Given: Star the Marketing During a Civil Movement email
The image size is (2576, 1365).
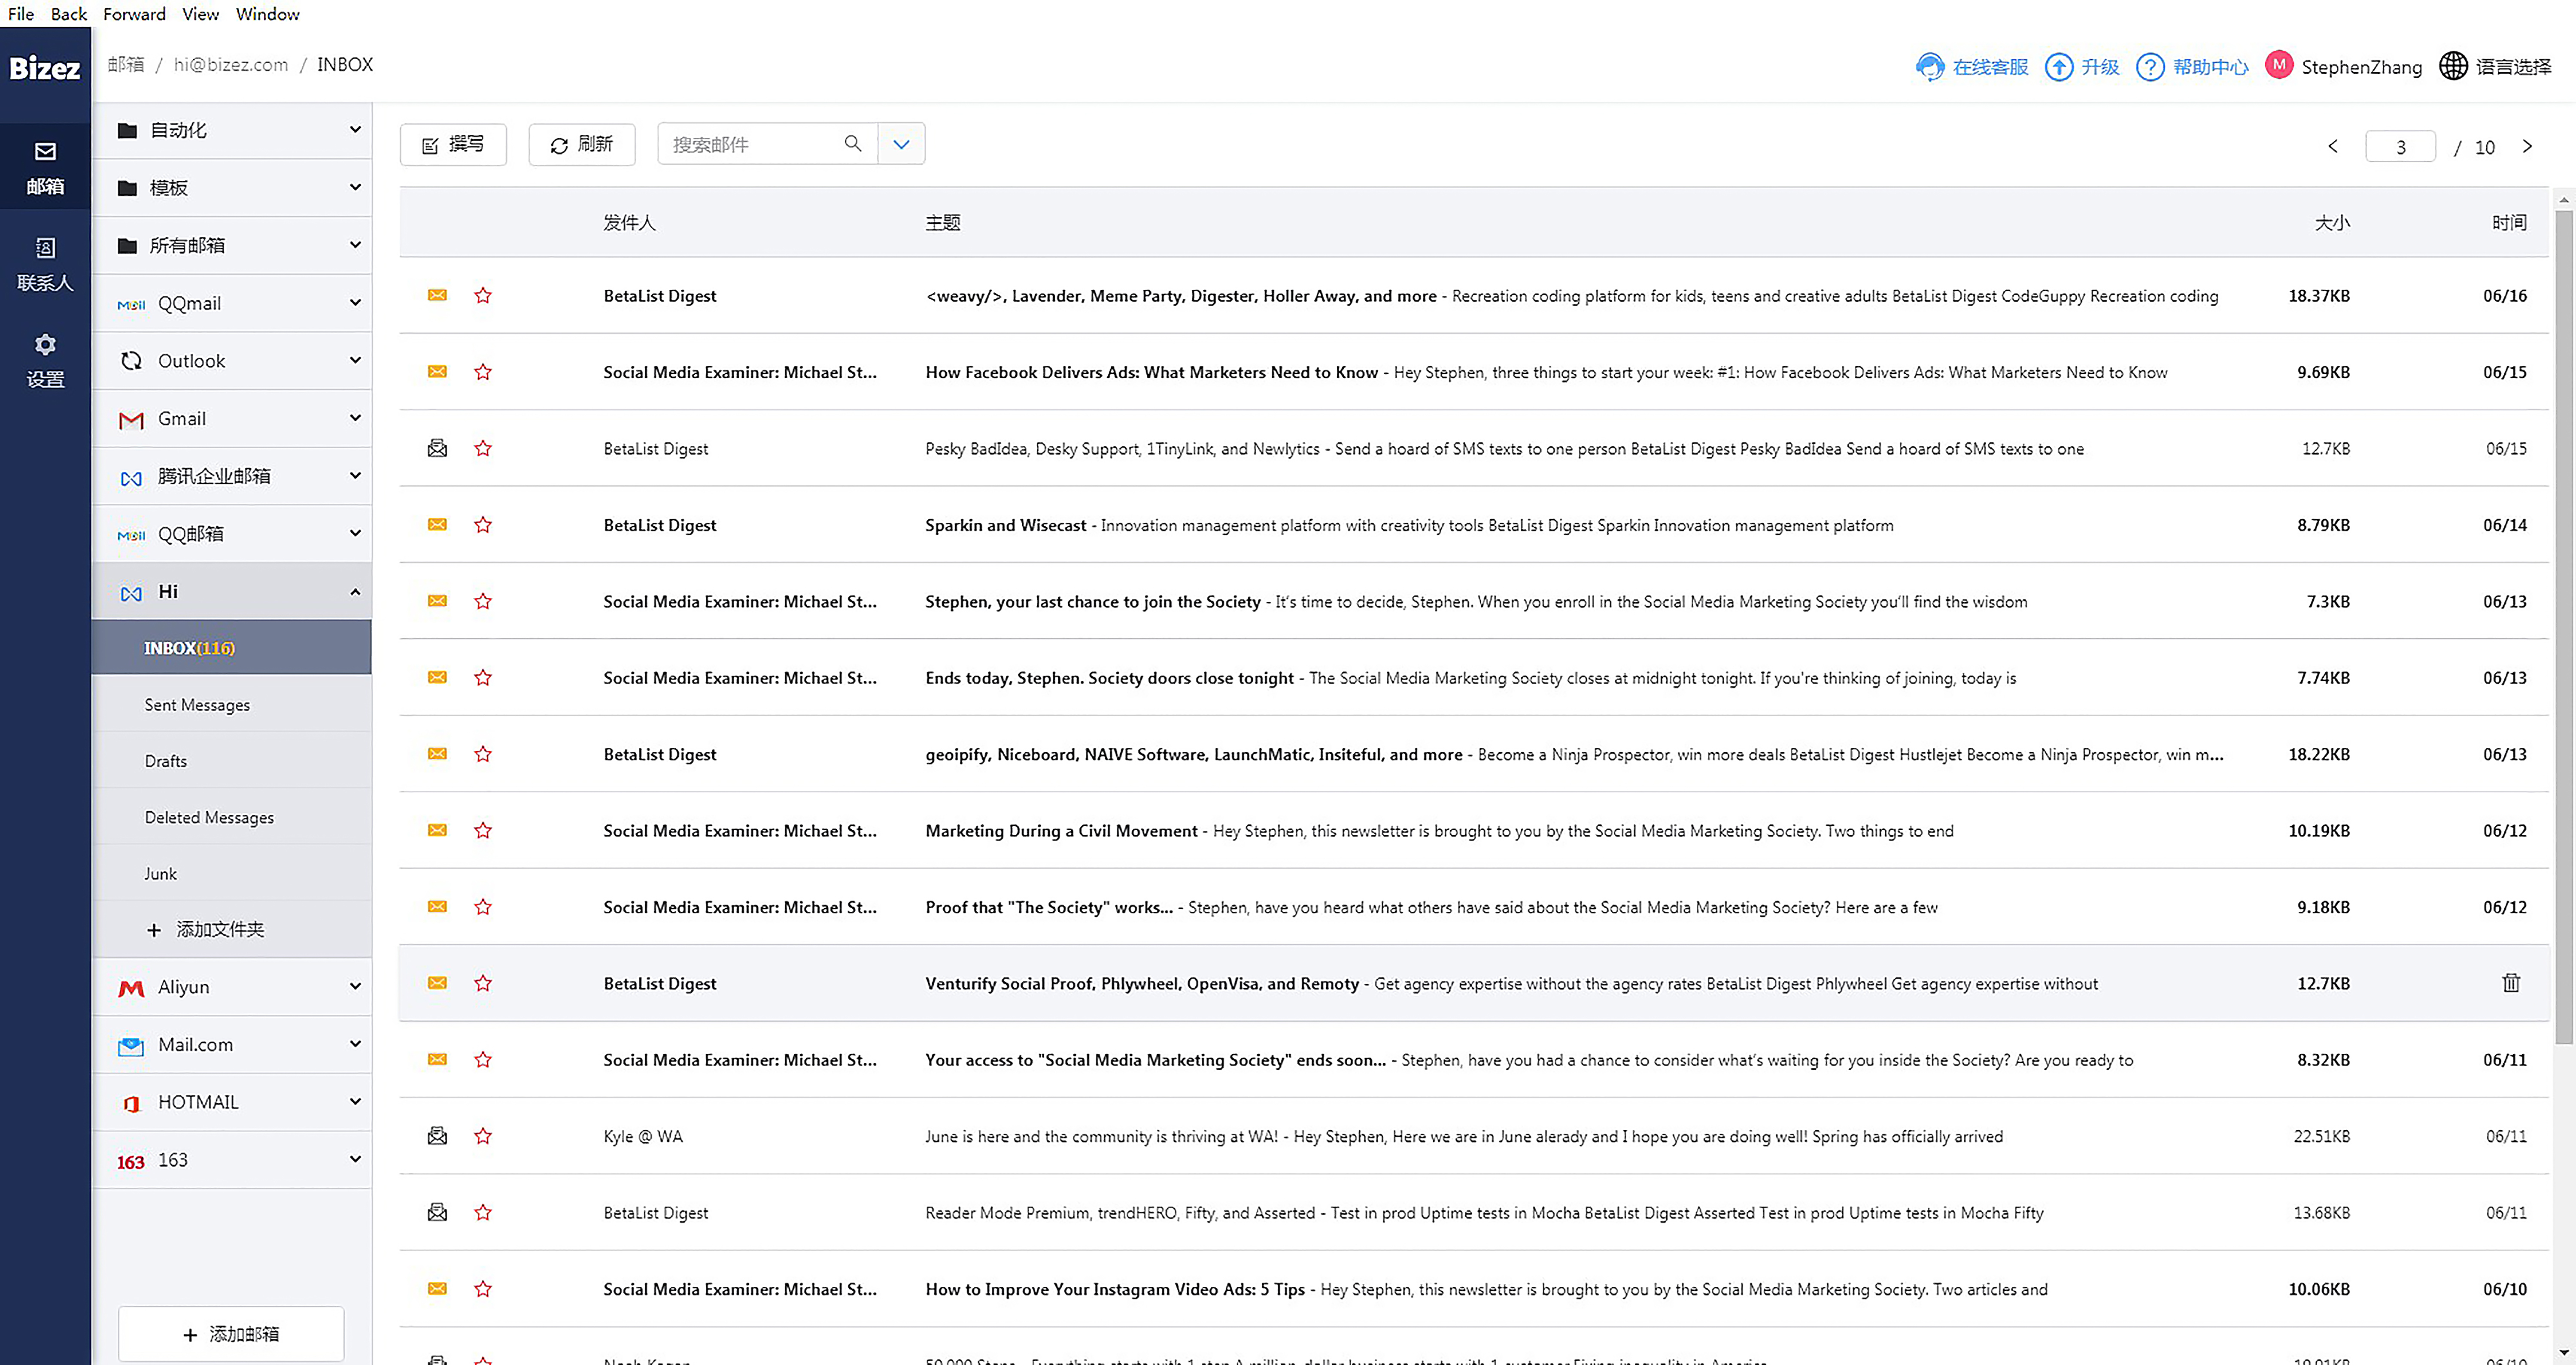Looking at the screenshot, I should pos(483,830).
